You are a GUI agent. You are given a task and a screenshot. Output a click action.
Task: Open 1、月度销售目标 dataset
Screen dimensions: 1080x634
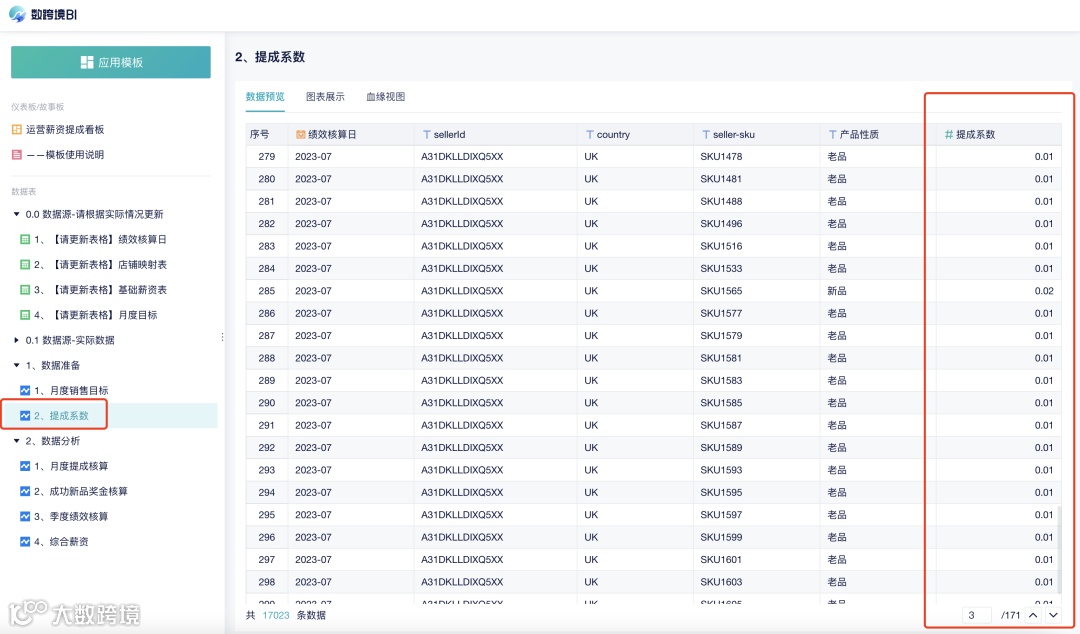71,390
